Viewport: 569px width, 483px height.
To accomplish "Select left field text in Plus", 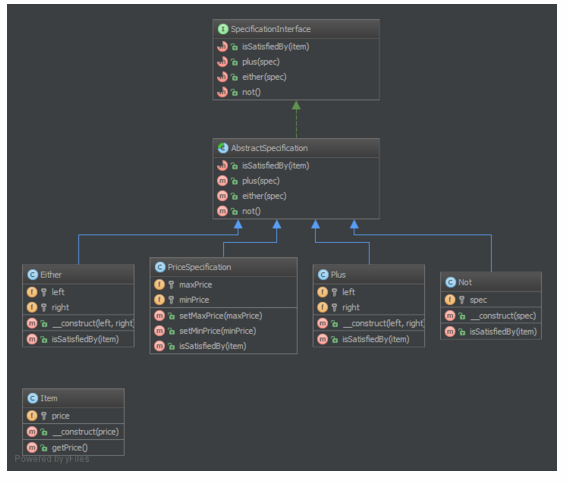I will [x=349, y=292].
